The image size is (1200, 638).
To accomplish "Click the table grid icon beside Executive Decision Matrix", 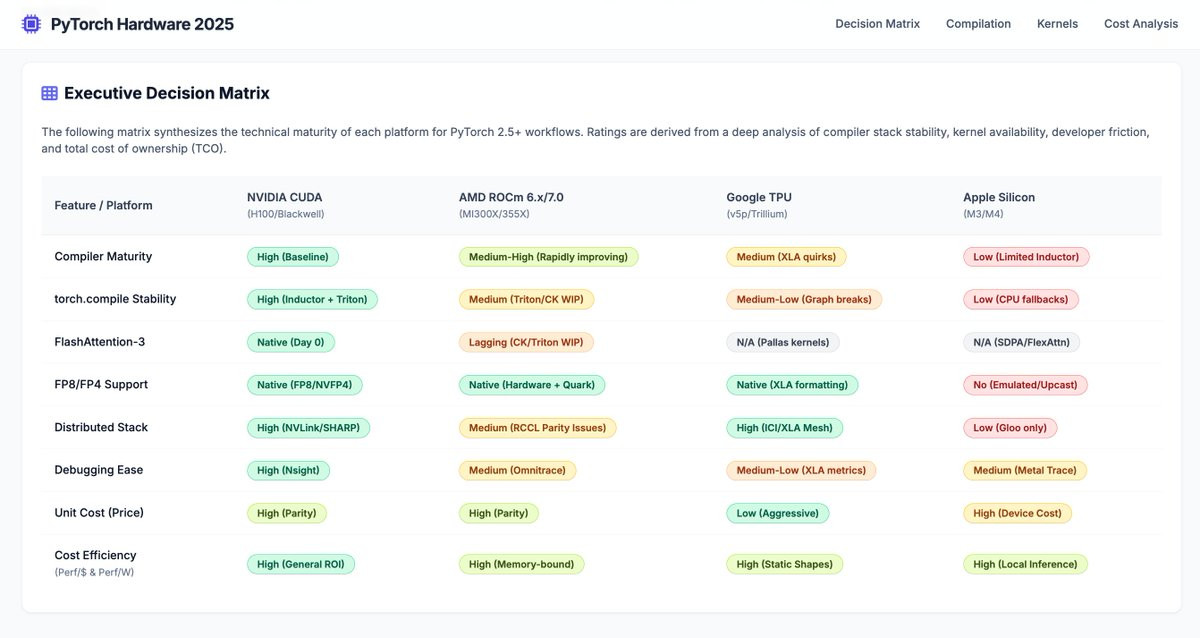I will [x=49, y=93].
